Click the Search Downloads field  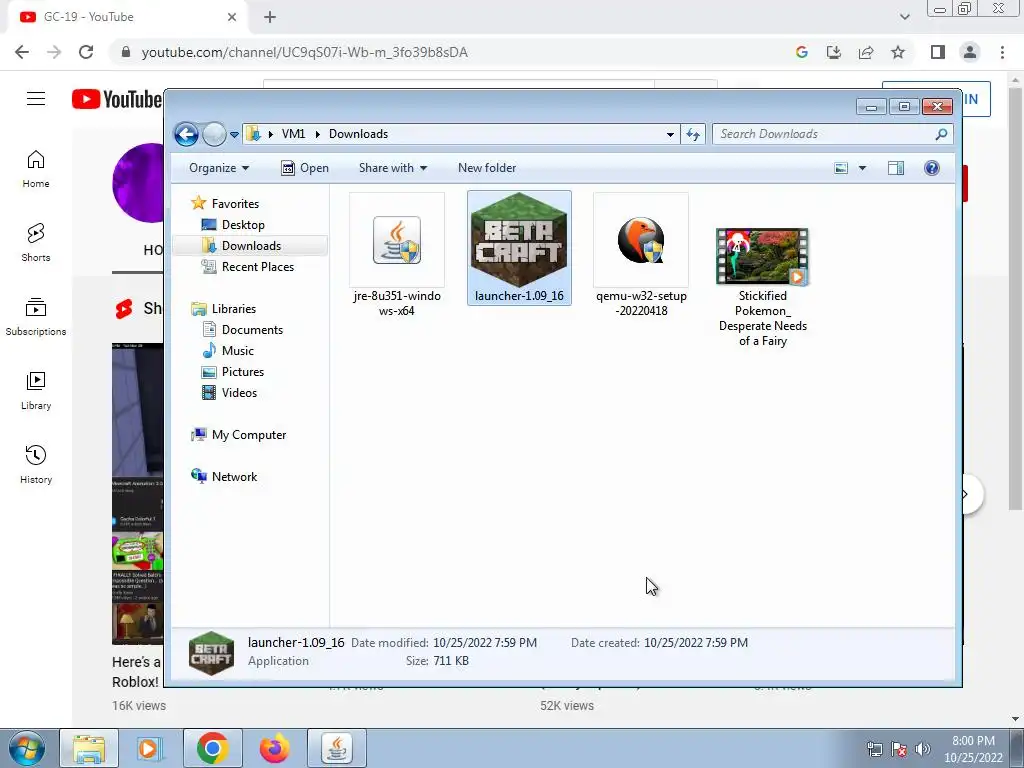click(x=833, y=135)
